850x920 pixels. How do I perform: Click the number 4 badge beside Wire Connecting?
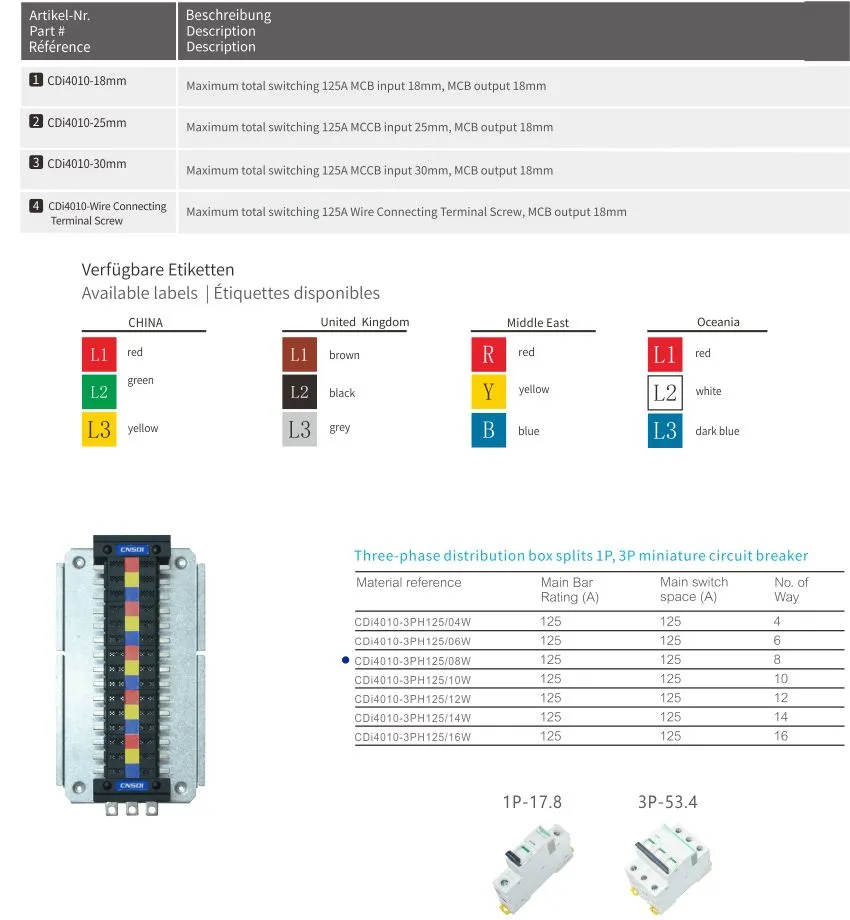pos(36,206)
